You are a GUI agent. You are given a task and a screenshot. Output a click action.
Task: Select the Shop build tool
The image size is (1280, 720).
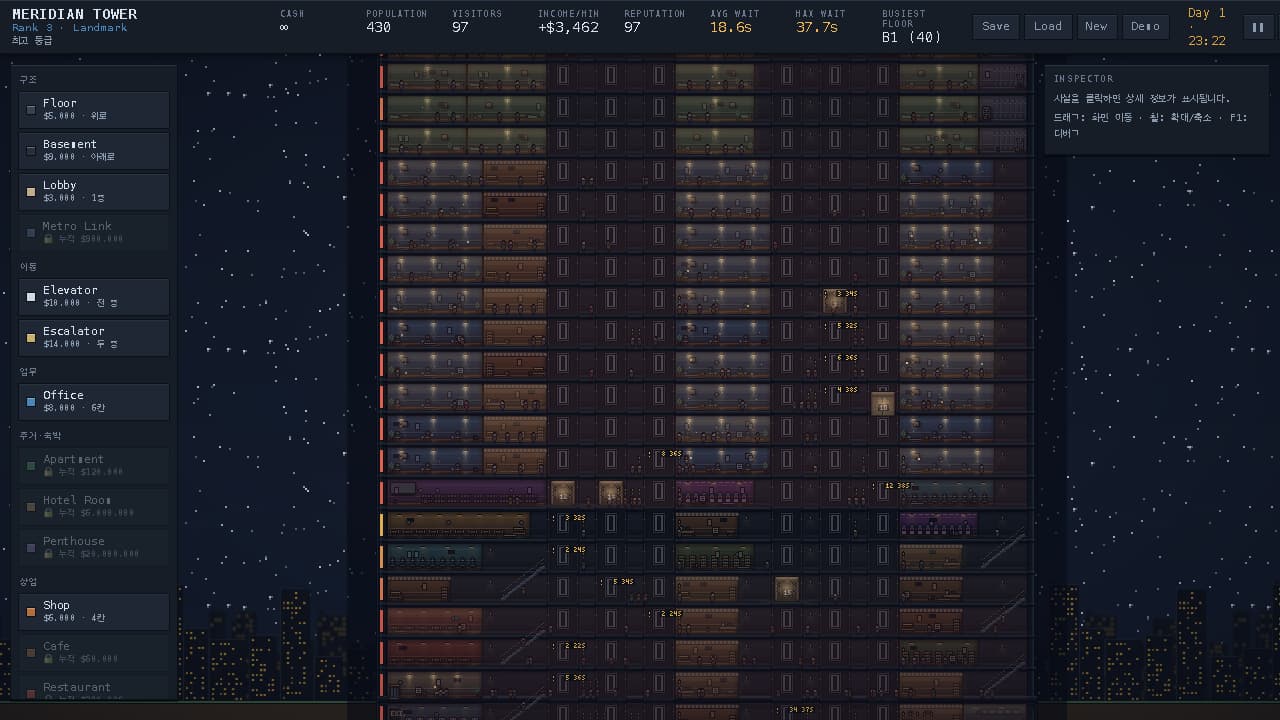tap(94, 611)
